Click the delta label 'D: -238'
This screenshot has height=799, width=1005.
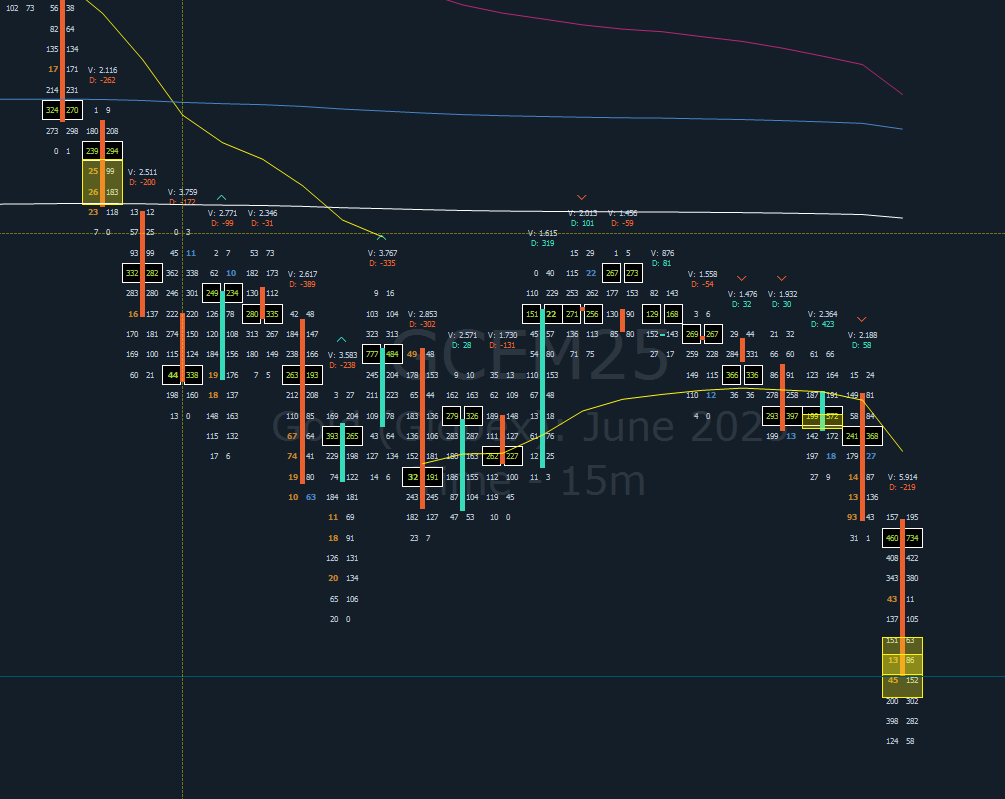(342, 365)
